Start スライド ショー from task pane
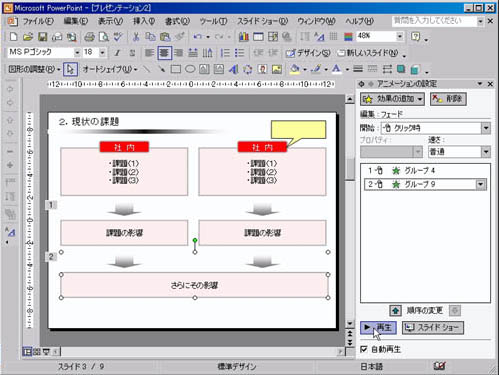The image size is (499, 375). click(x=433, y=328)
